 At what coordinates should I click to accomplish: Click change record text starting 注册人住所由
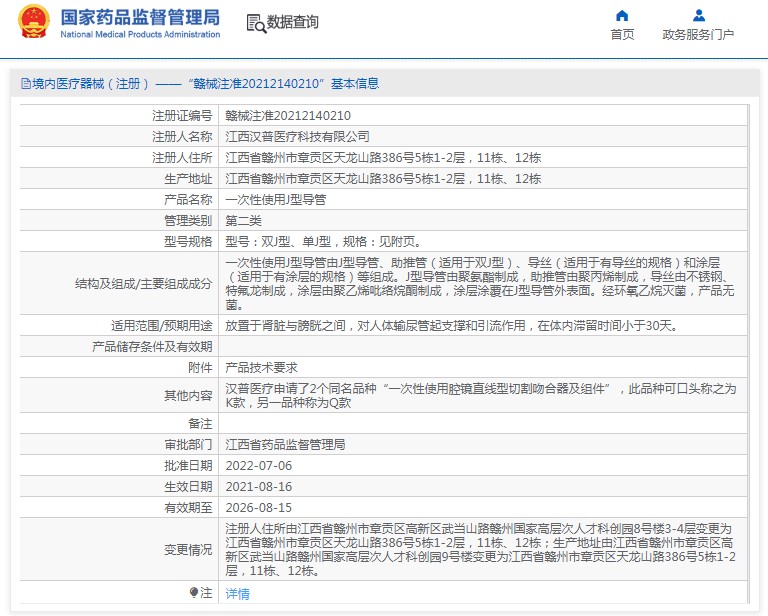pyautogui.click(x=481, y=550)
